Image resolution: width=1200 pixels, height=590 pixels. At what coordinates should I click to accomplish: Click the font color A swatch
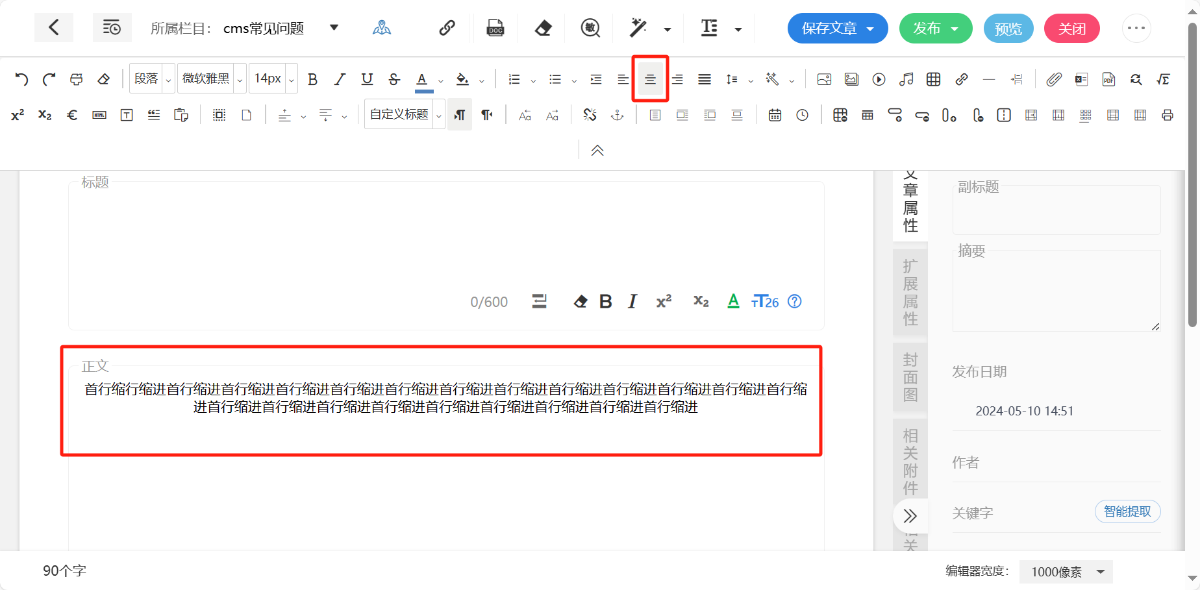coord(423,79)
